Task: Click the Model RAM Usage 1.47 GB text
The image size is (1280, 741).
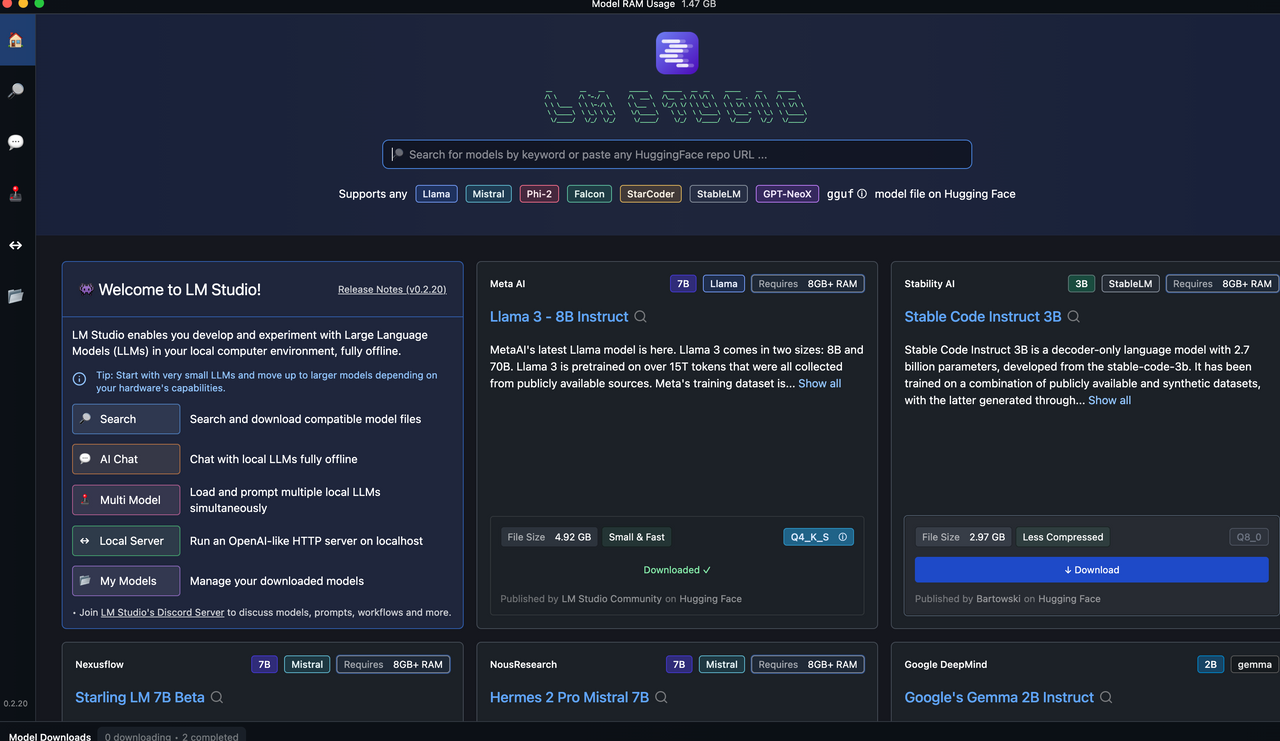Action: click(654, 4)
